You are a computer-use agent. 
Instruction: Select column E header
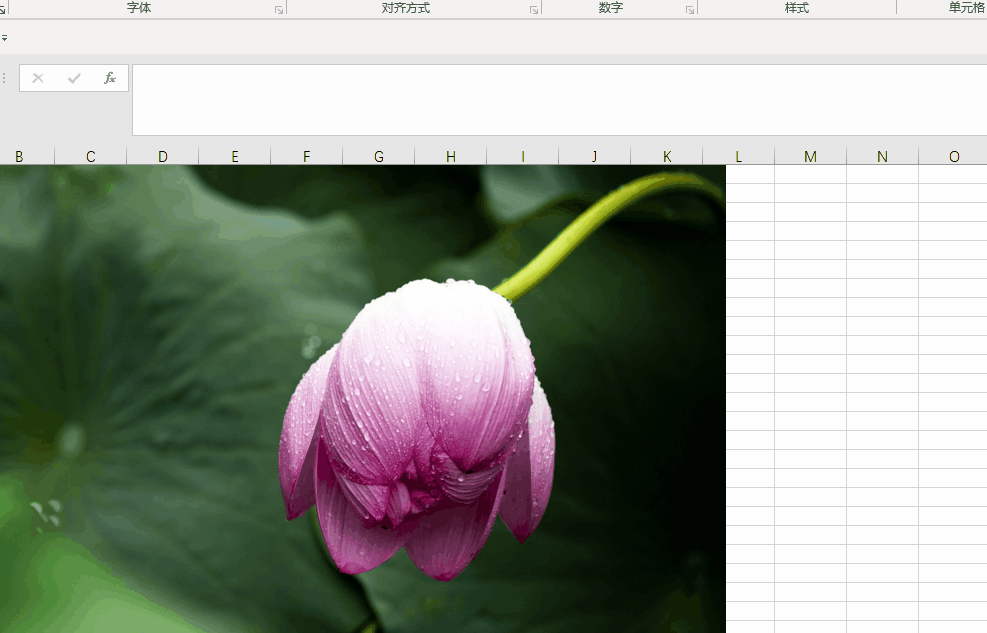[235, 156]
